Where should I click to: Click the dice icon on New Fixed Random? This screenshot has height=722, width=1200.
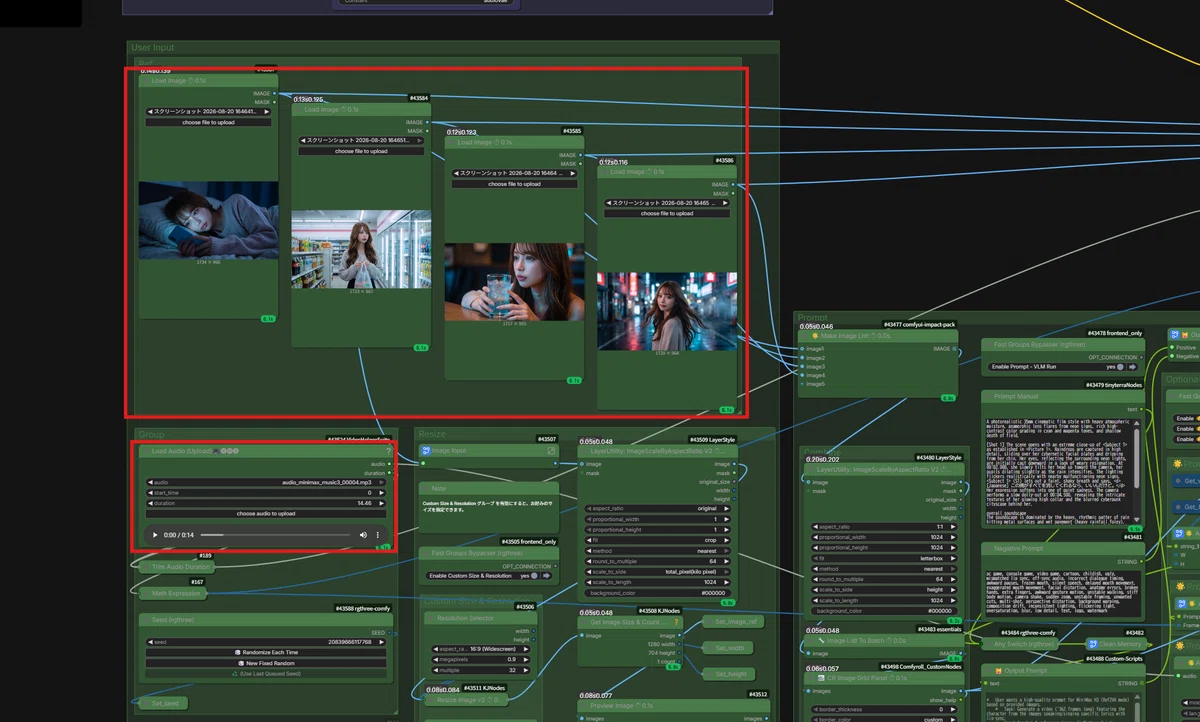click(241, 663)
